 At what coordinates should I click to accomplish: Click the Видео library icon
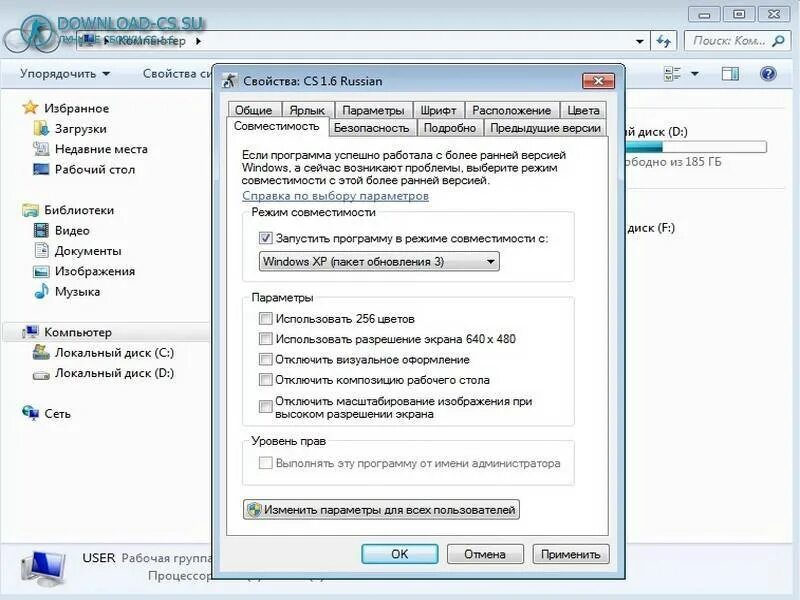[41, 230]
